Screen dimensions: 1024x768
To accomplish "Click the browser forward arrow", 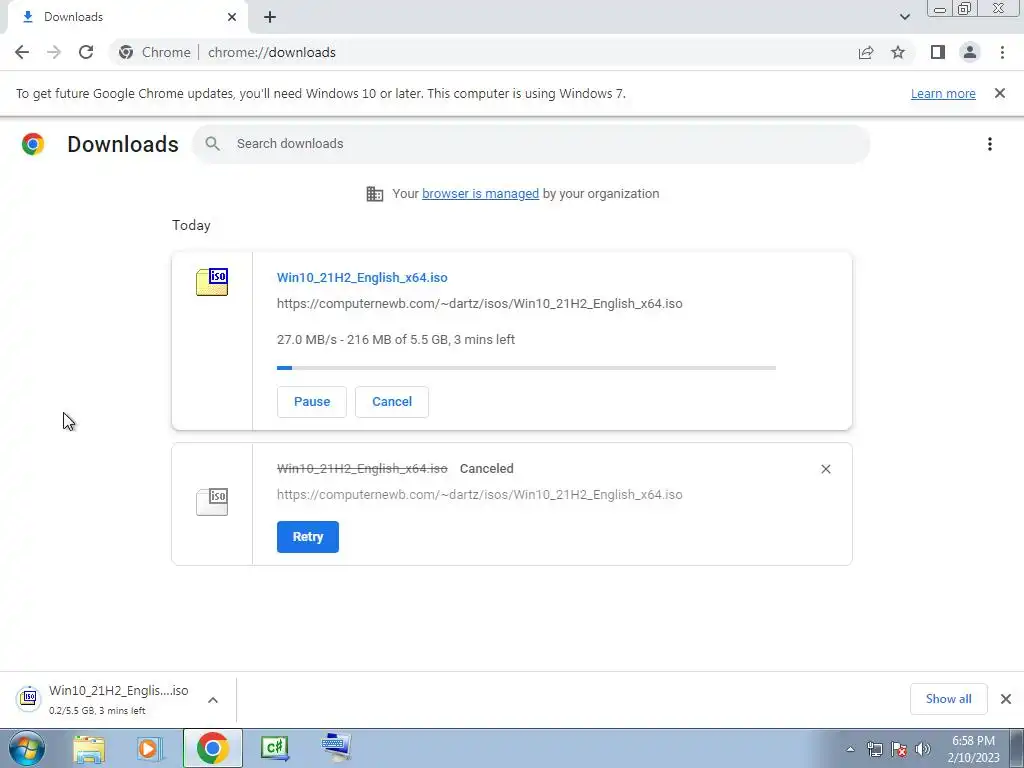I will point(54,52).
